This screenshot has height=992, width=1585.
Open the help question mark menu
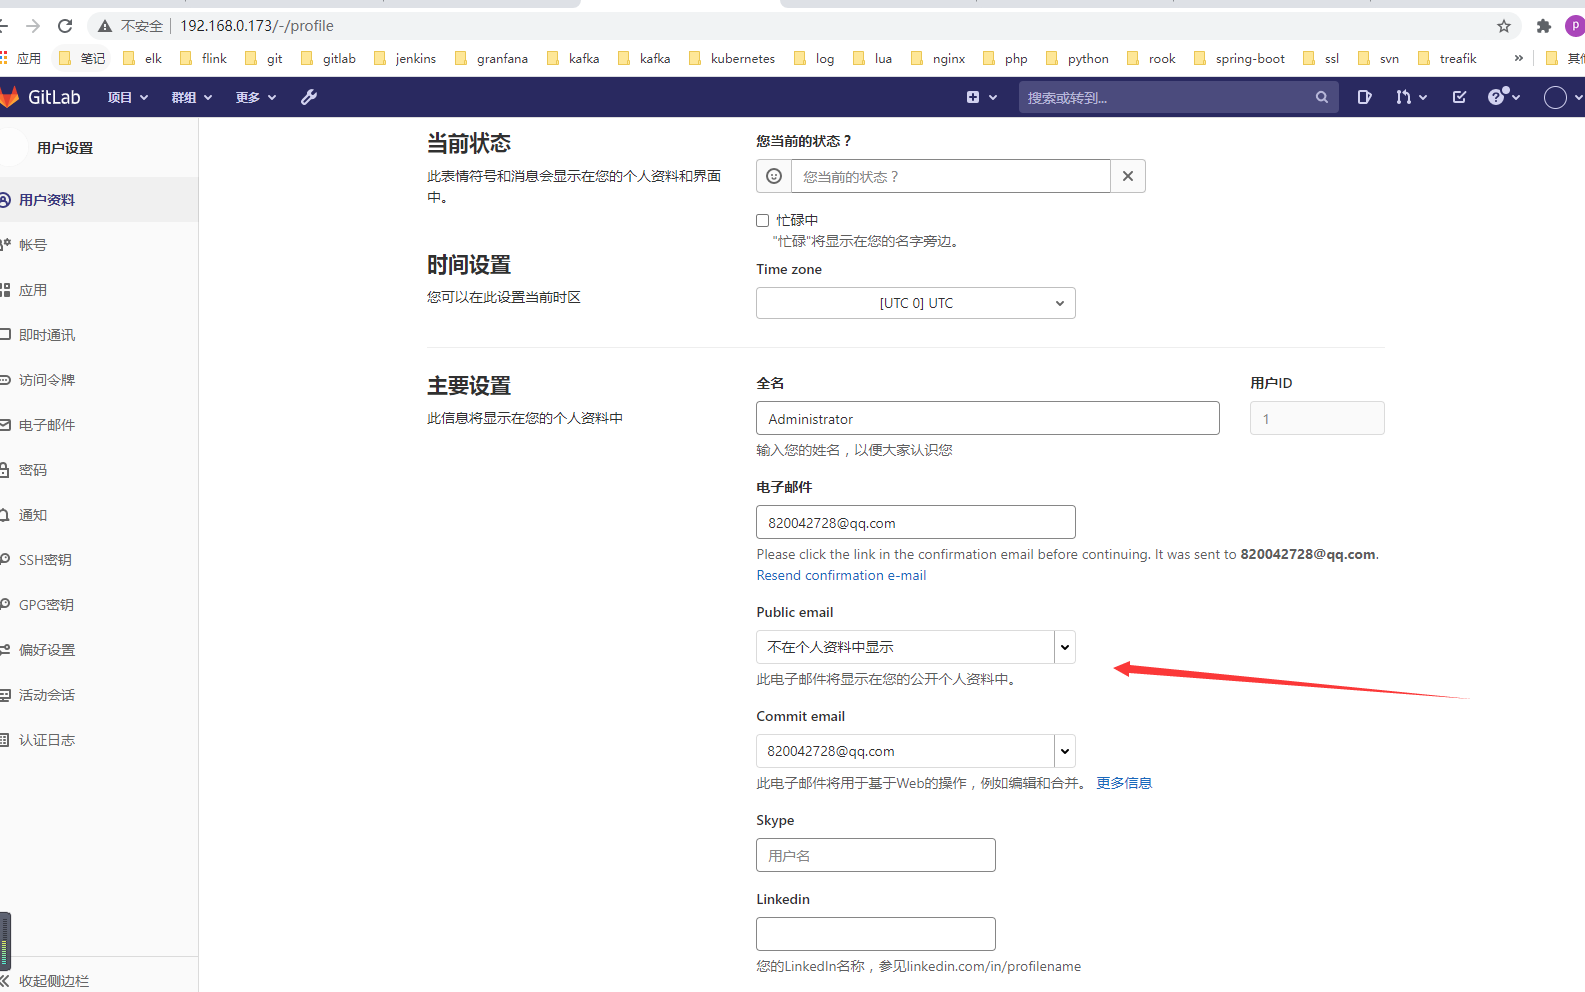click(x=1504, y=97)
